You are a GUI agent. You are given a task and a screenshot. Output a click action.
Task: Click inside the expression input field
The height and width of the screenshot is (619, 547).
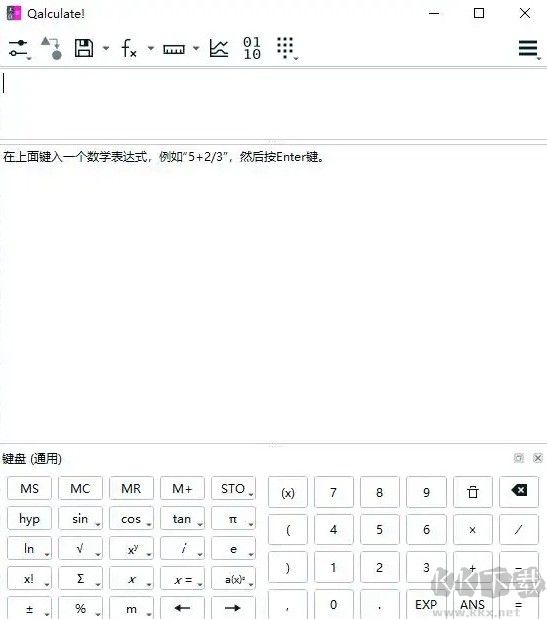[x=273, y=104]
